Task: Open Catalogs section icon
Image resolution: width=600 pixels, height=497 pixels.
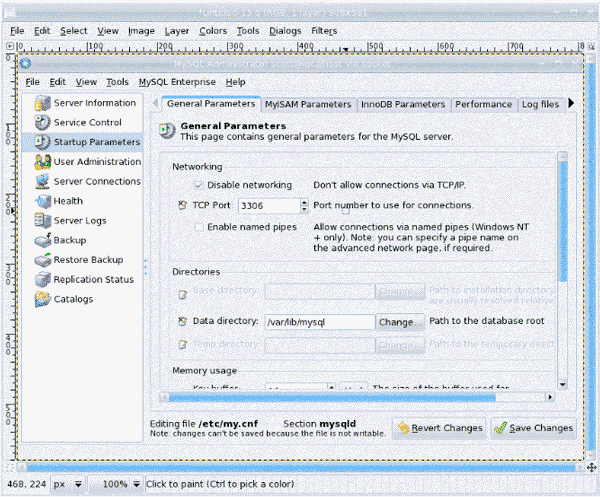Action: 42,299
